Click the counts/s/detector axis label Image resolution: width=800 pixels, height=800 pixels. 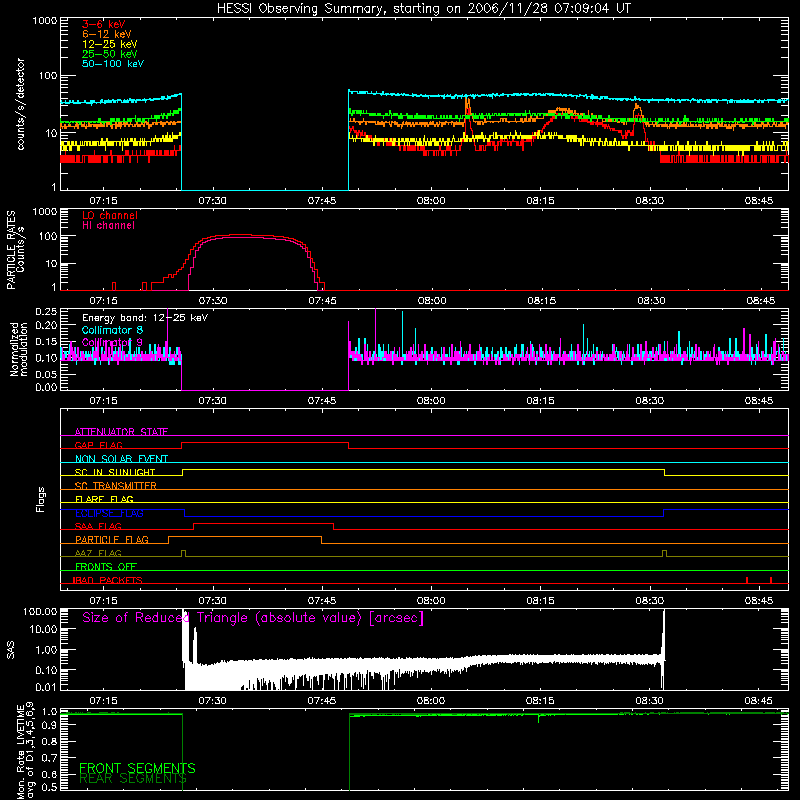(21, 104)
